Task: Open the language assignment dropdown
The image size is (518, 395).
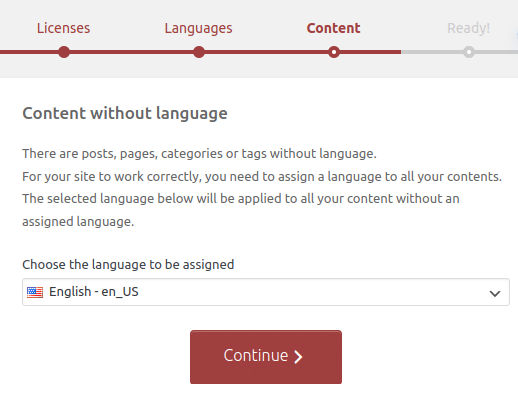Action: click(266, 292)
